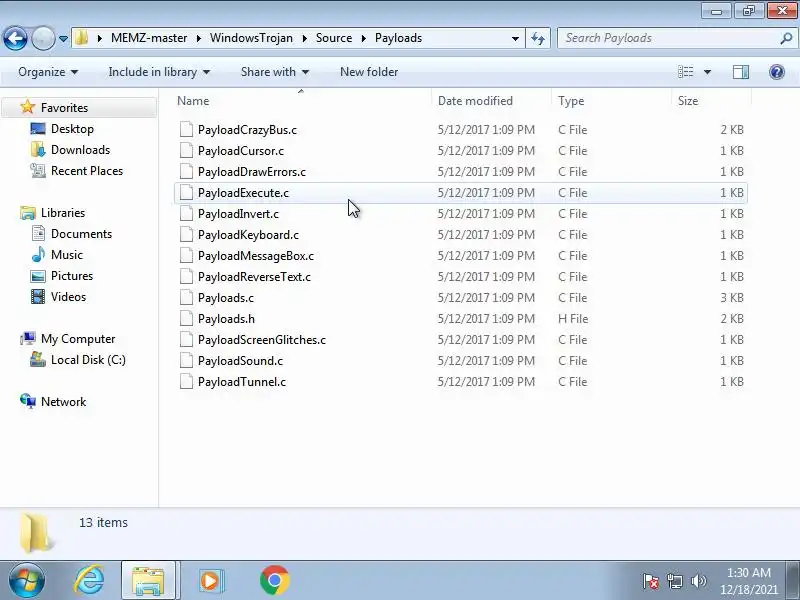800x600 pixels.
Task: Select file PayloadKeyboard.c
Action: click(x=461, y=235)
